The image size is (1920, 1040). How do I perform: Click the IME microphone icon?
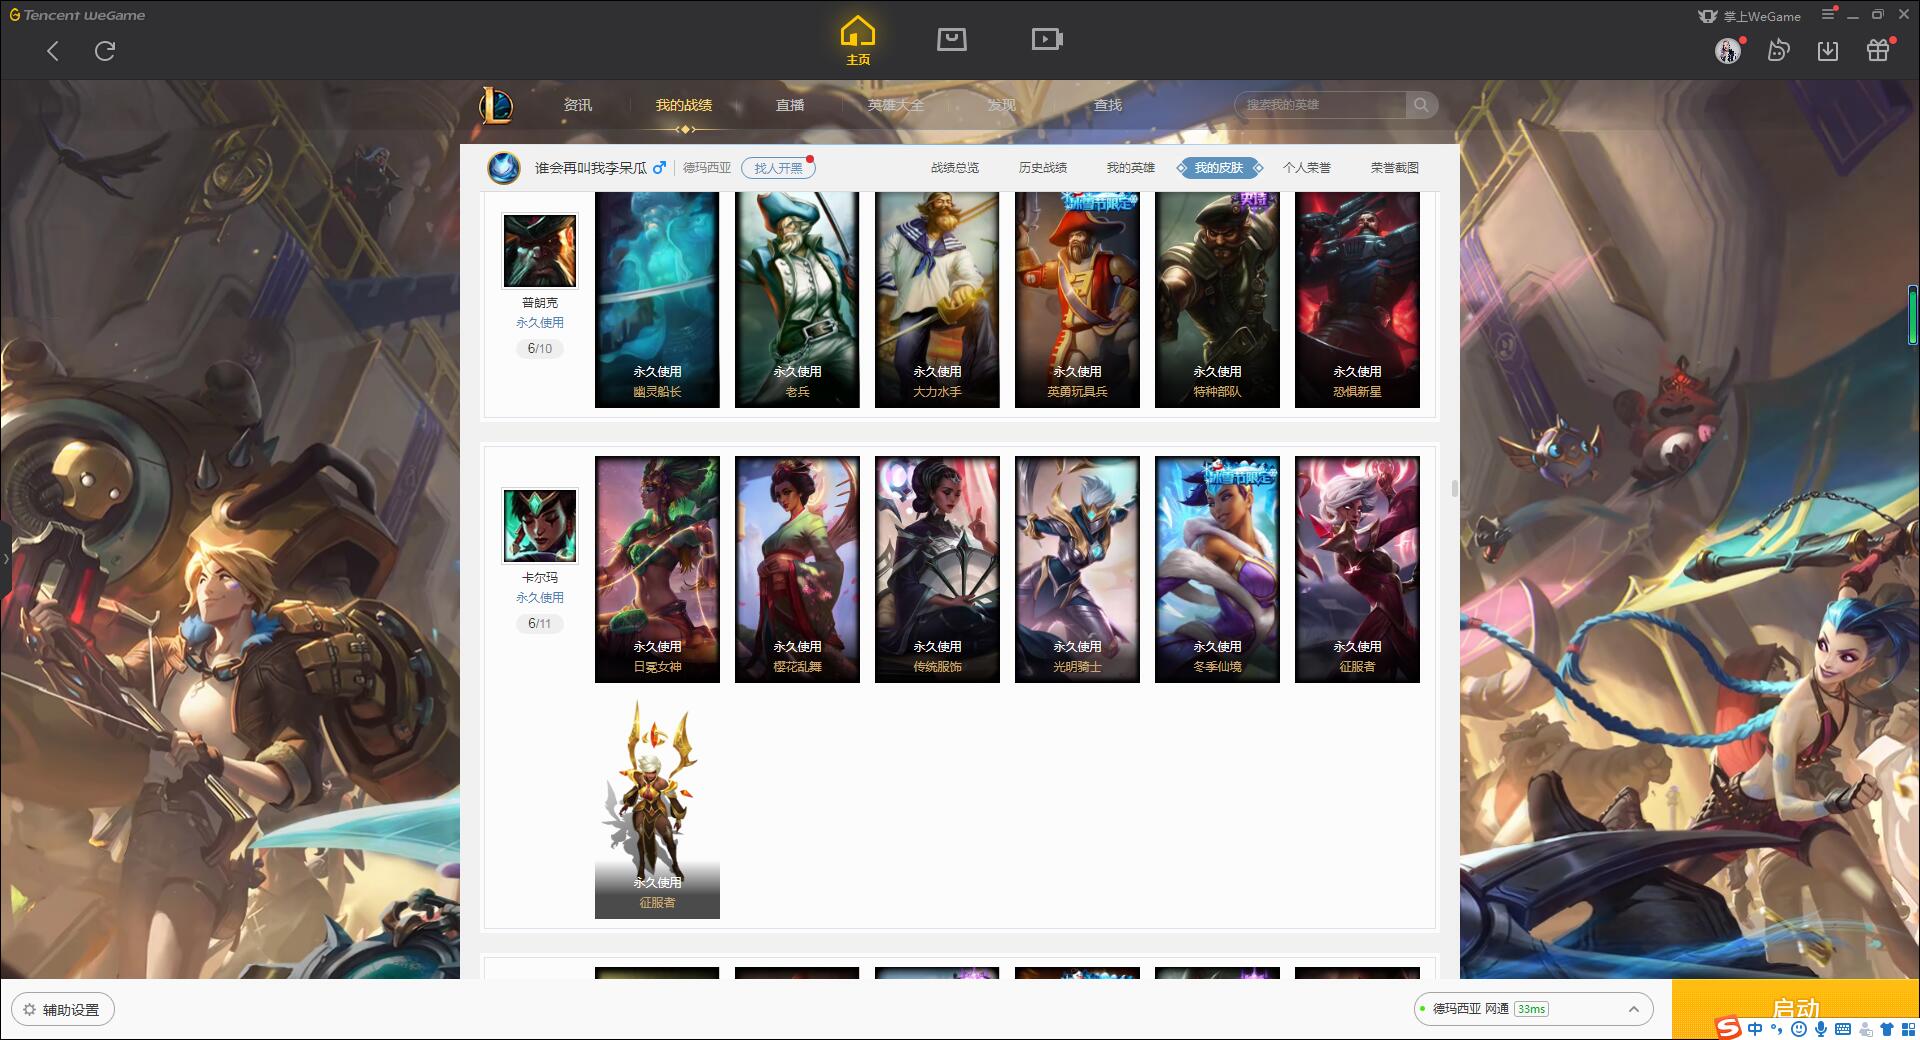click(1821, 1029)
